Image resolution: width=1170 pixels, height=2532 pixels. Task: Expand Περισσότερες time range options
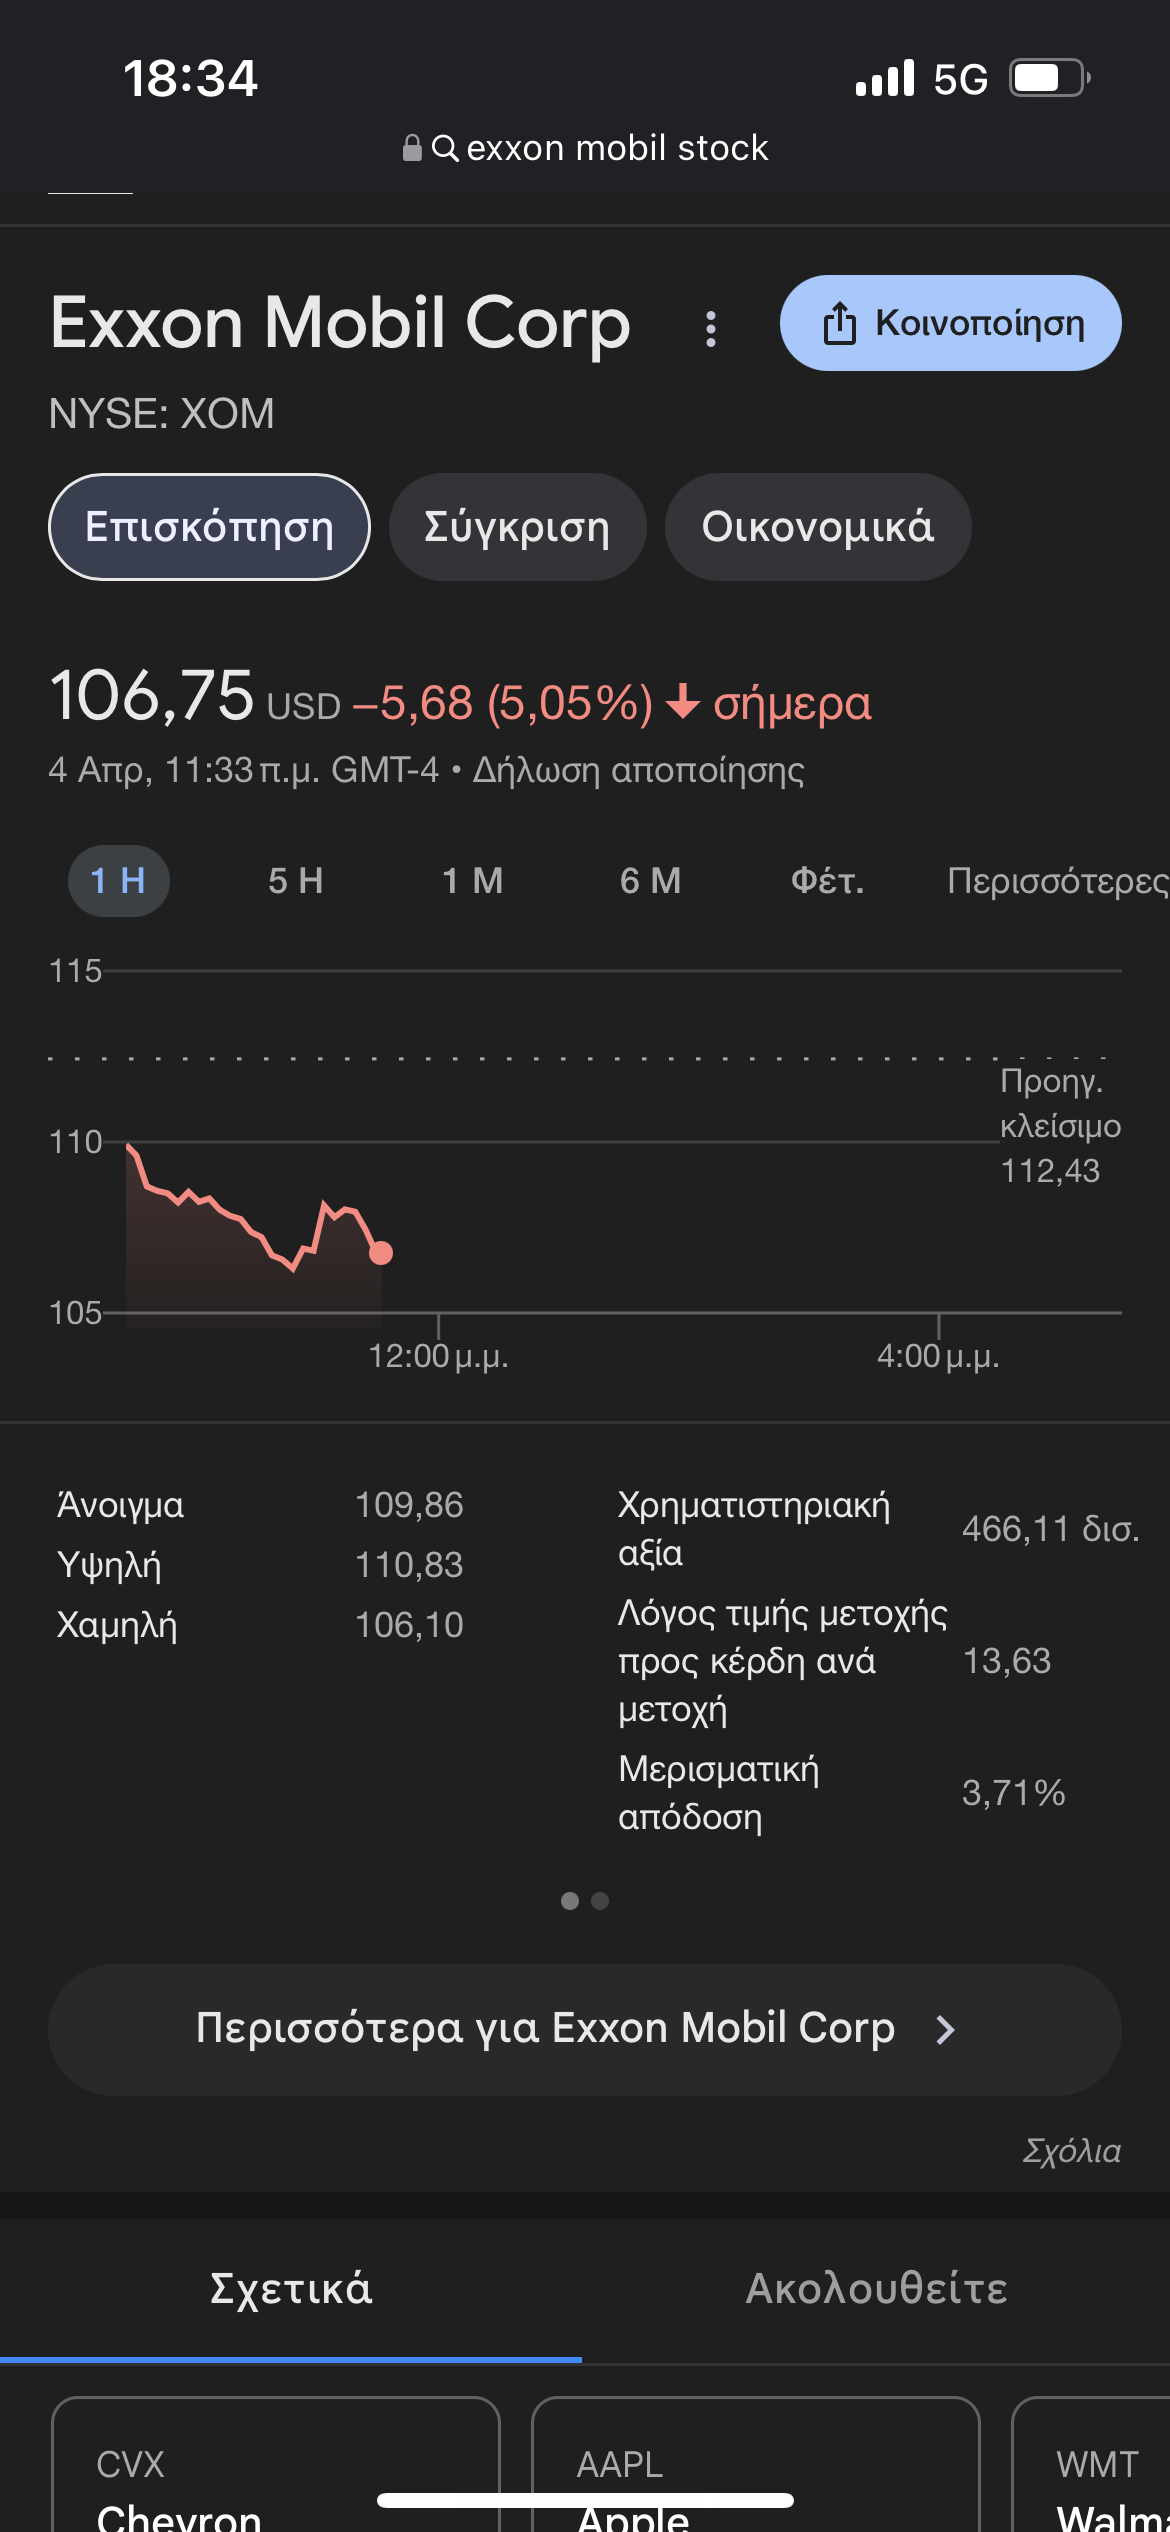coord(1056,881)
